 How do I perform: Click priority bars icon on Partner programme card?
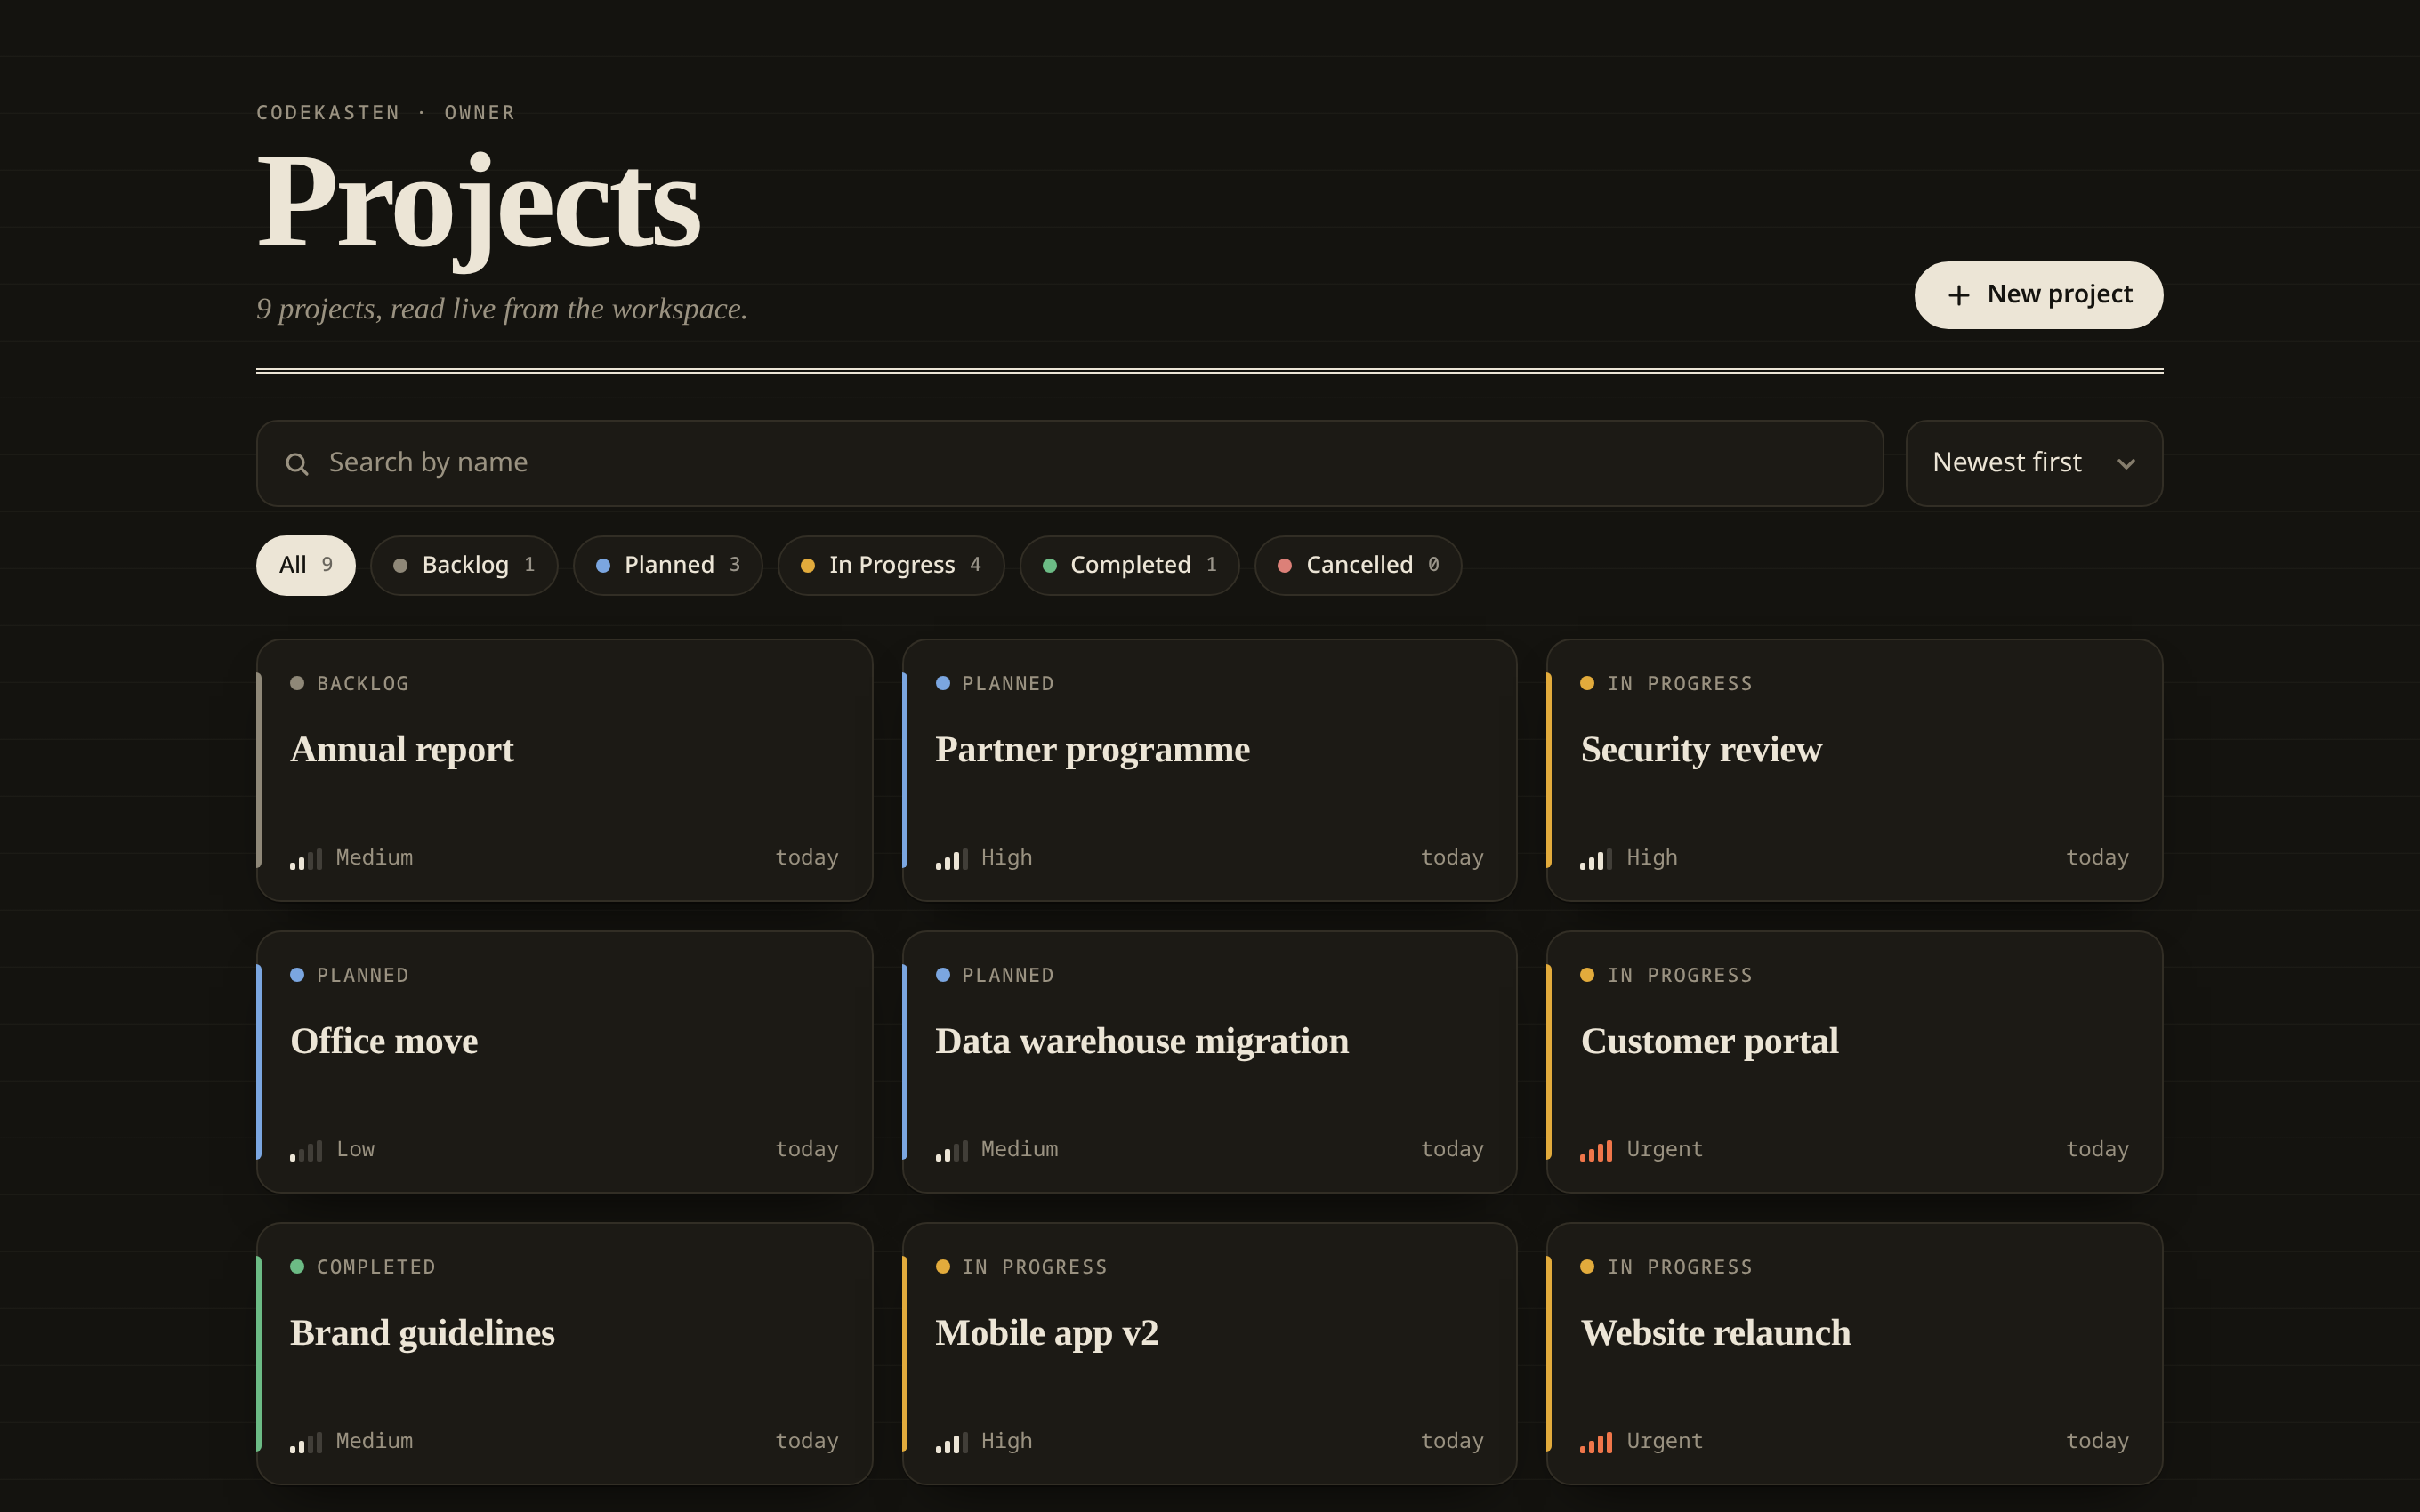point(951,859)
